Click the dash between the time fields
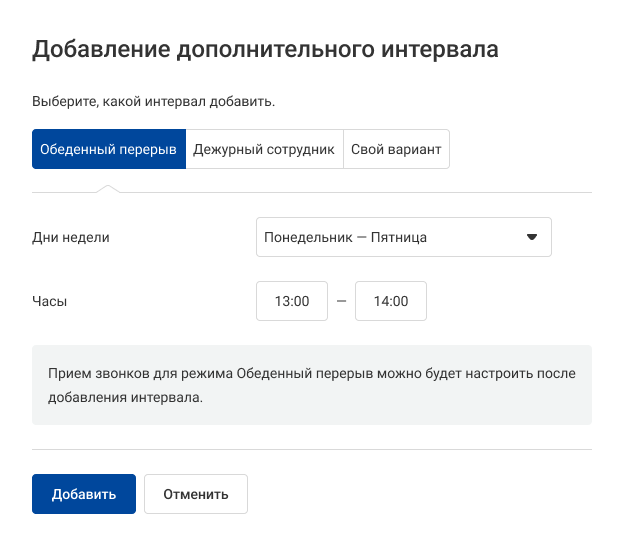 click(341, 301)
